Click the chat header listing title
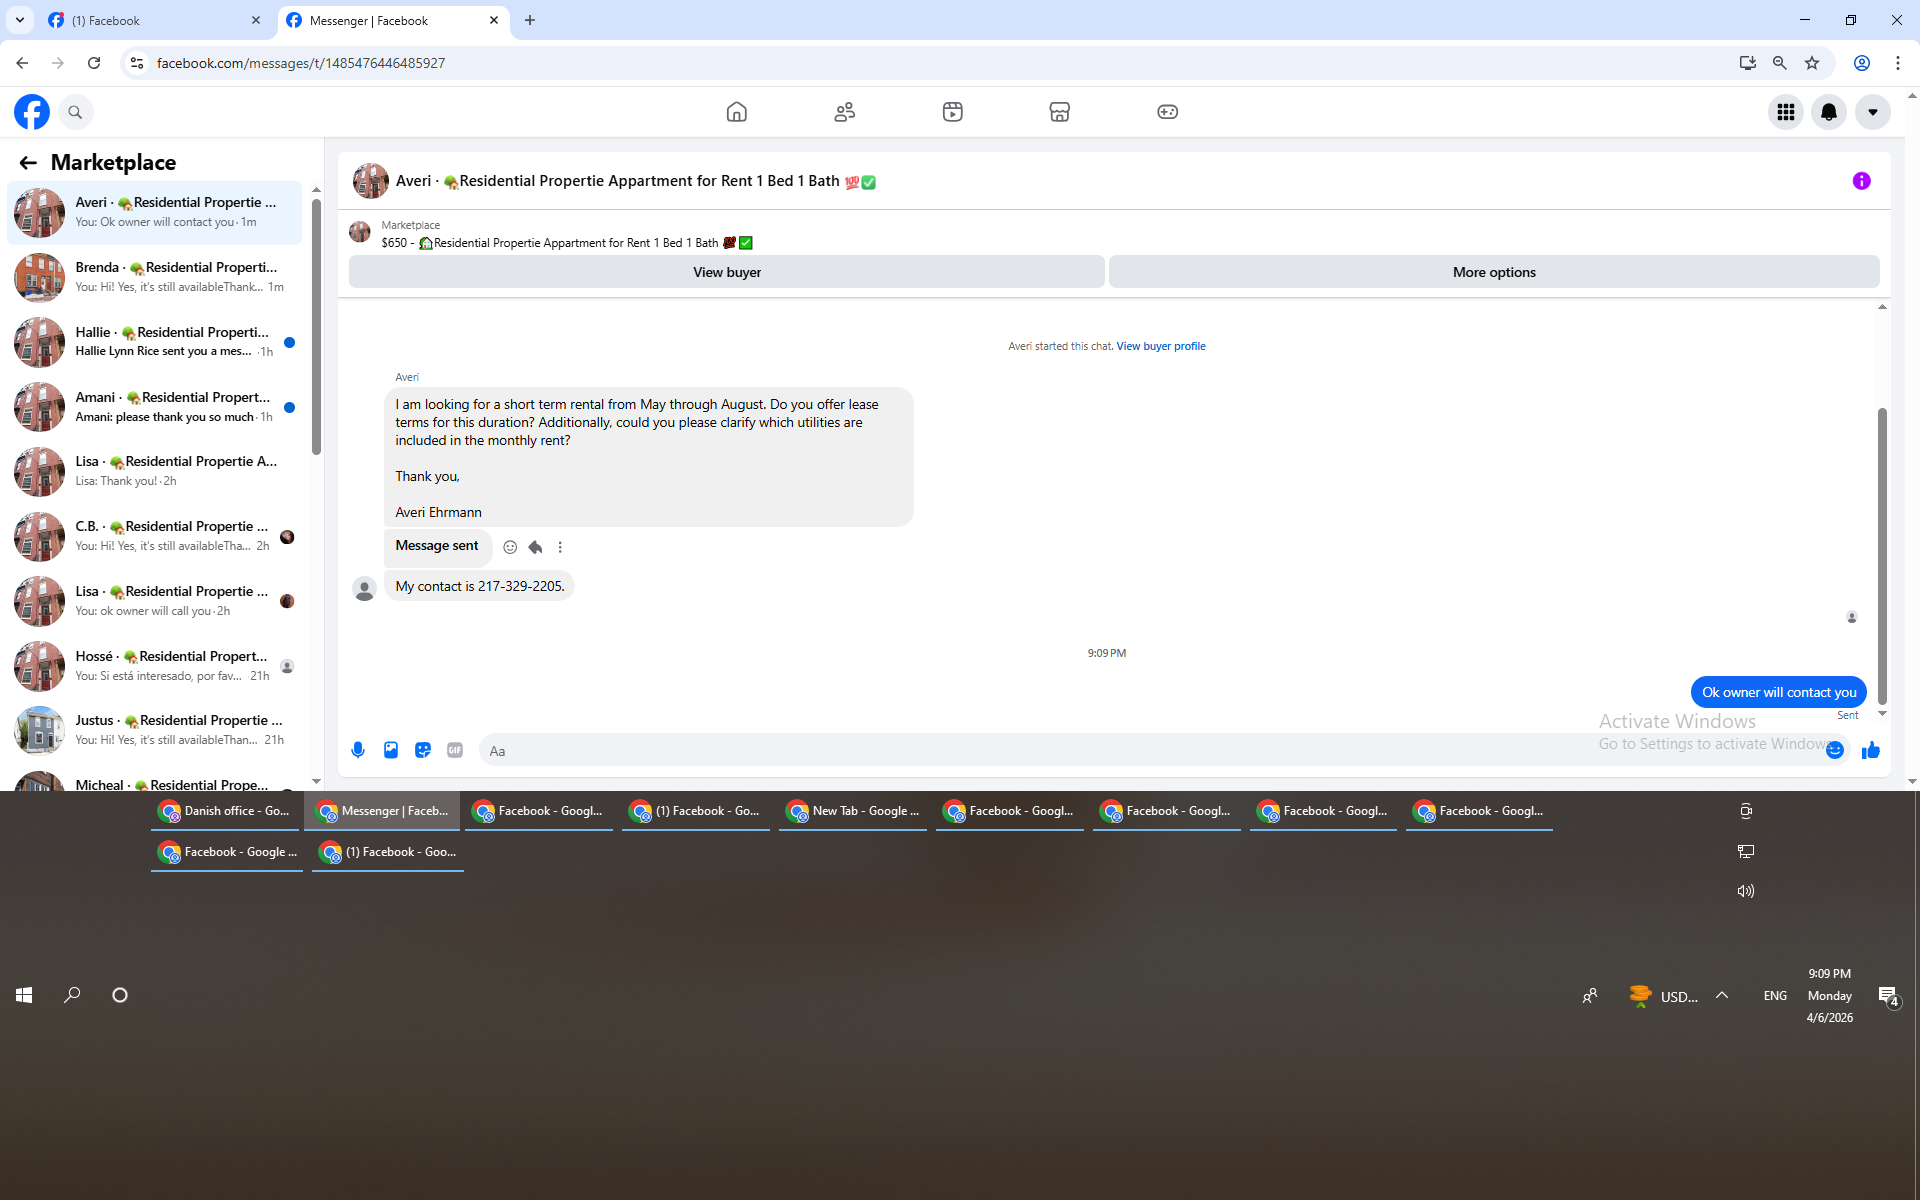Image resolution: width=1920 pixels, height=1200 pixels. point(636,181)
